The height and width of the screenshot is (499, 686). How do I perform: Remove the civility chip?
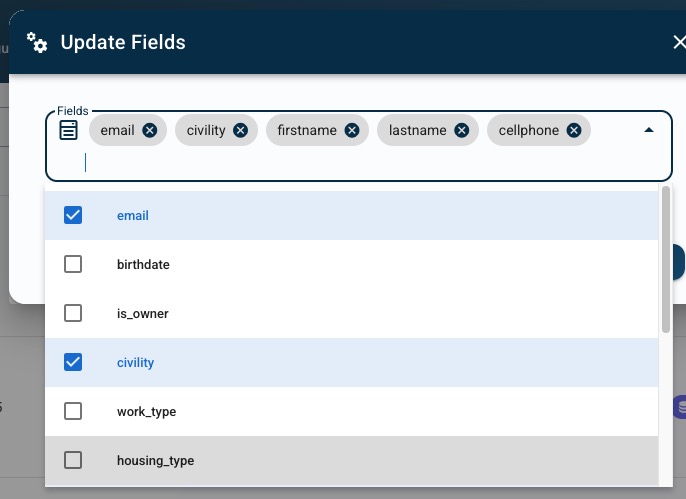coord(240,130)
